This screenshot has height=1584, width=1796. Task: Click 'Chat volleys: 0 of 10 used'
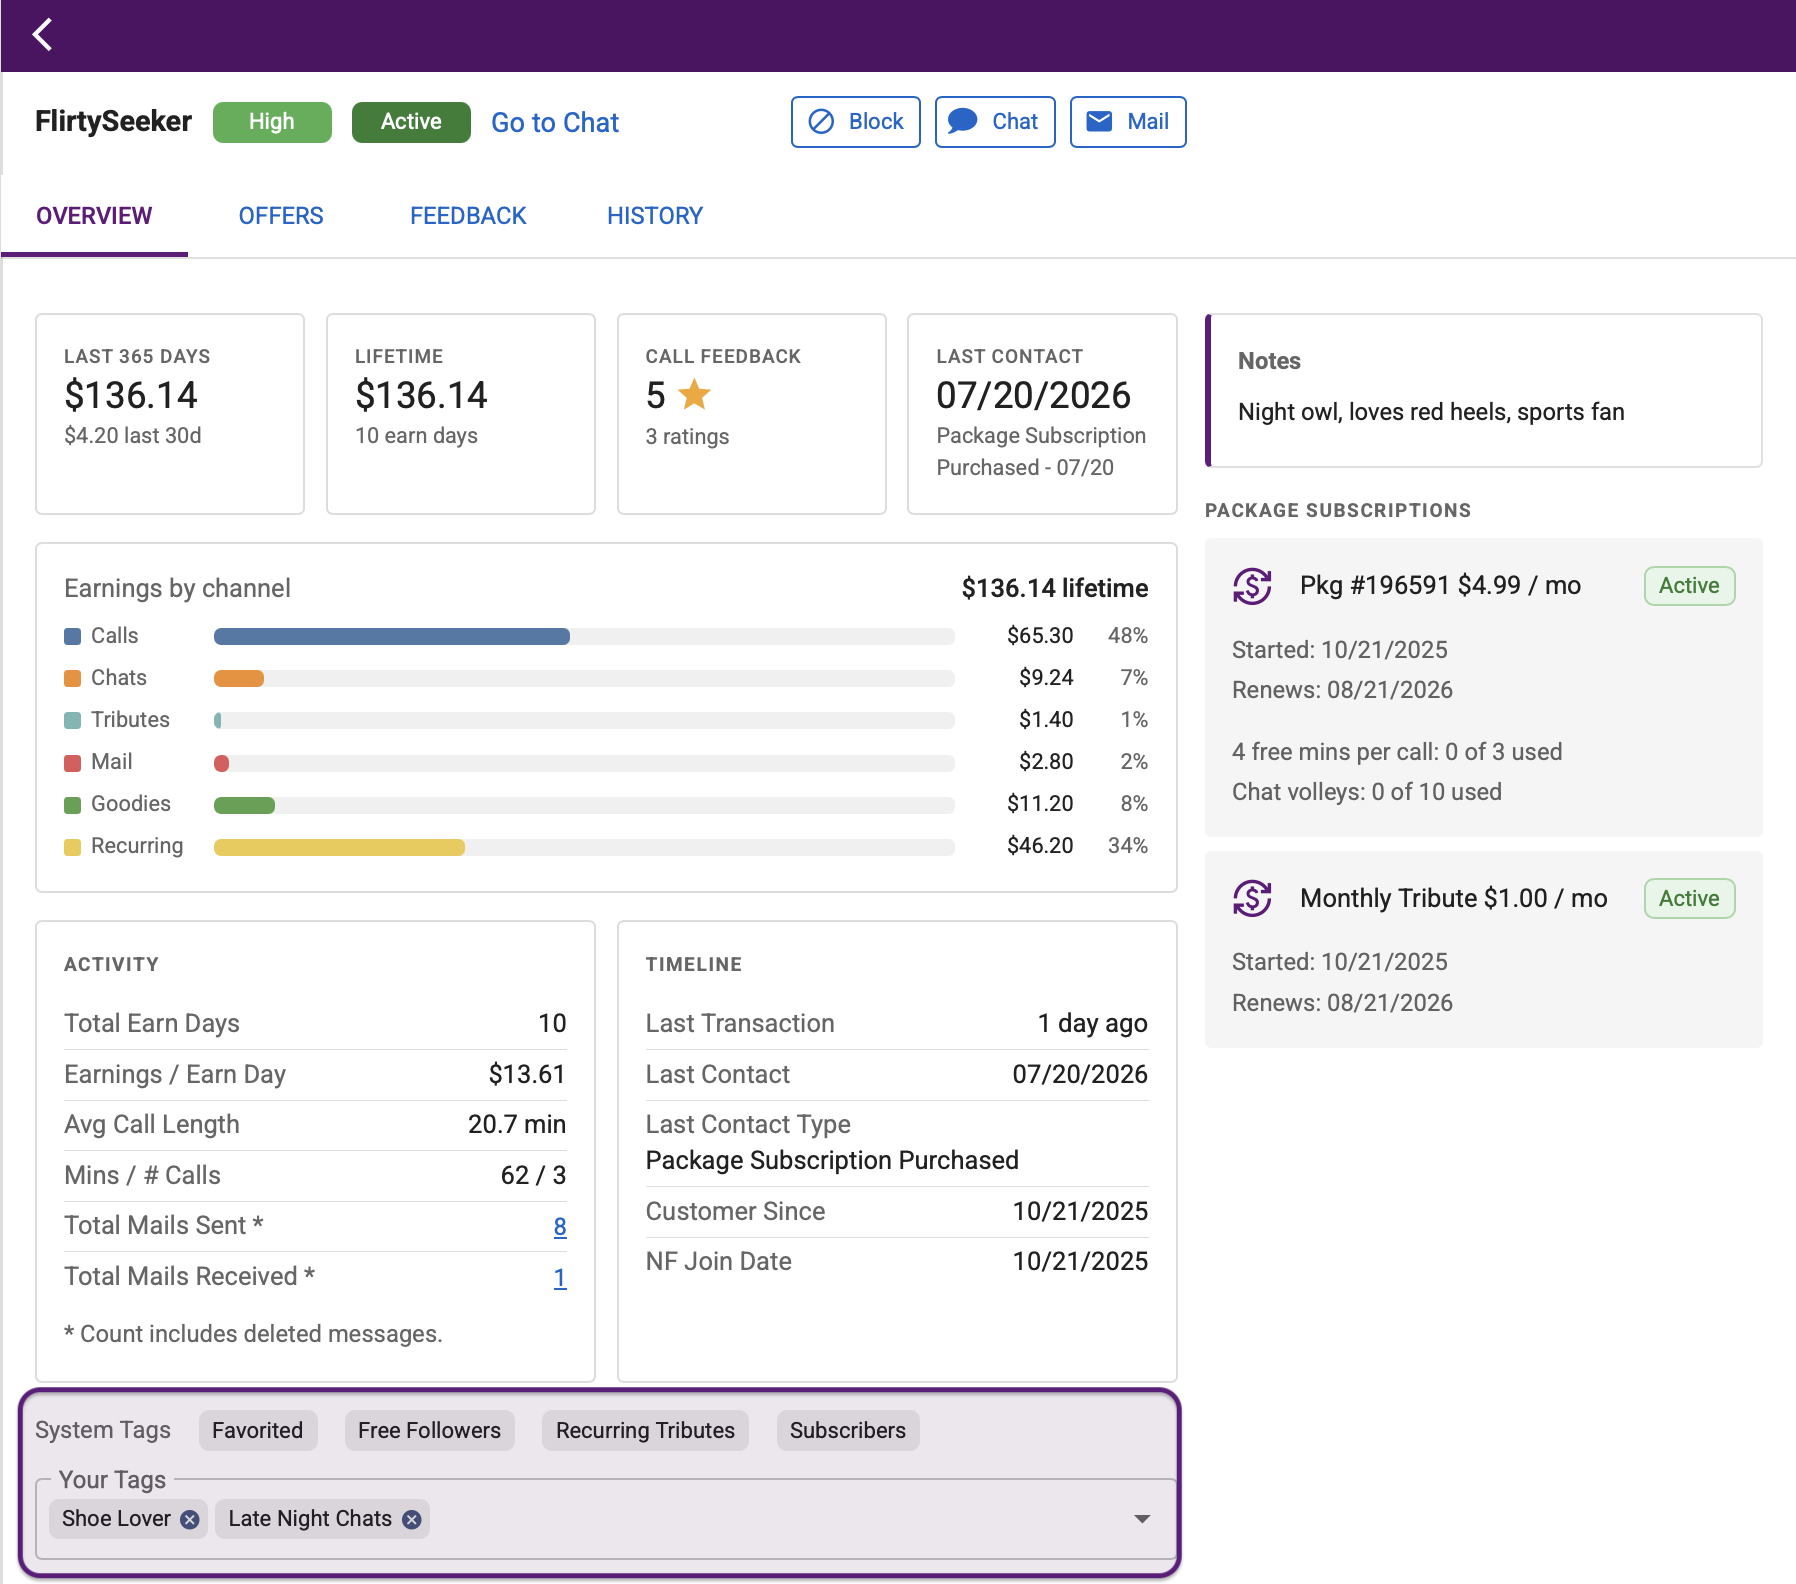pos(1366,792)
